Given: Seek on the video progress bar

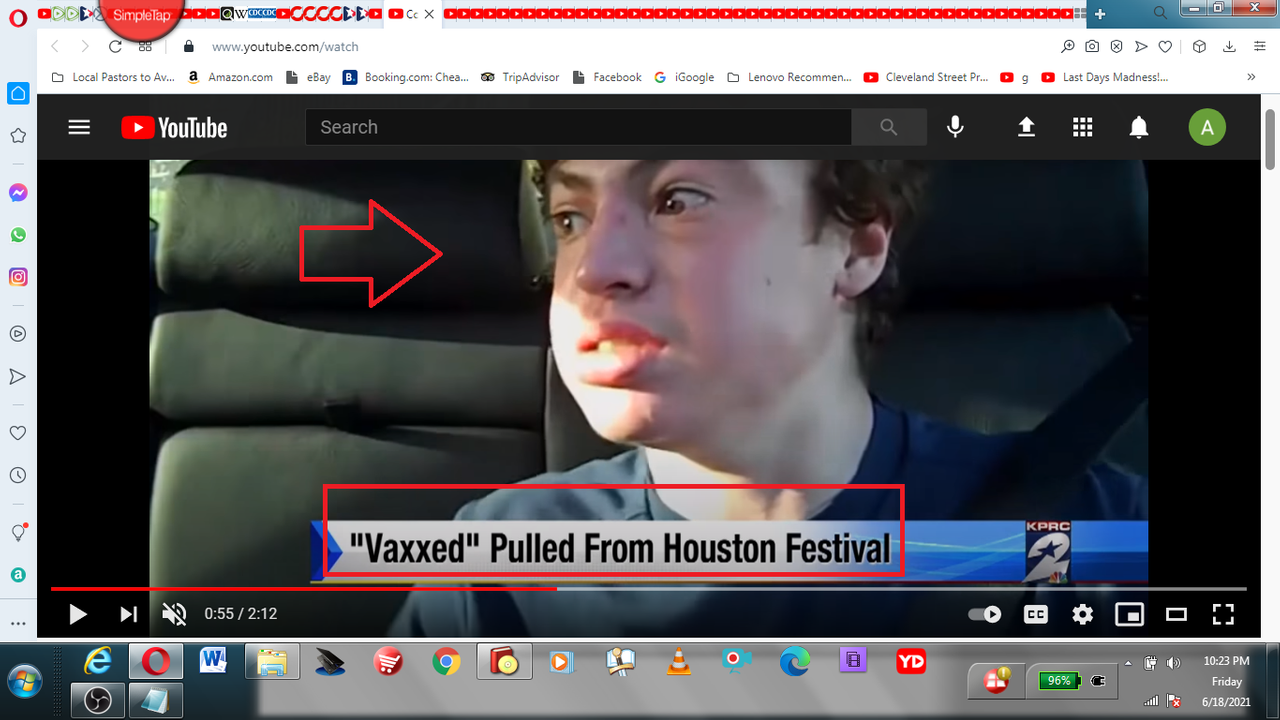Looking at the screenshot, I should tap(800, 589).
